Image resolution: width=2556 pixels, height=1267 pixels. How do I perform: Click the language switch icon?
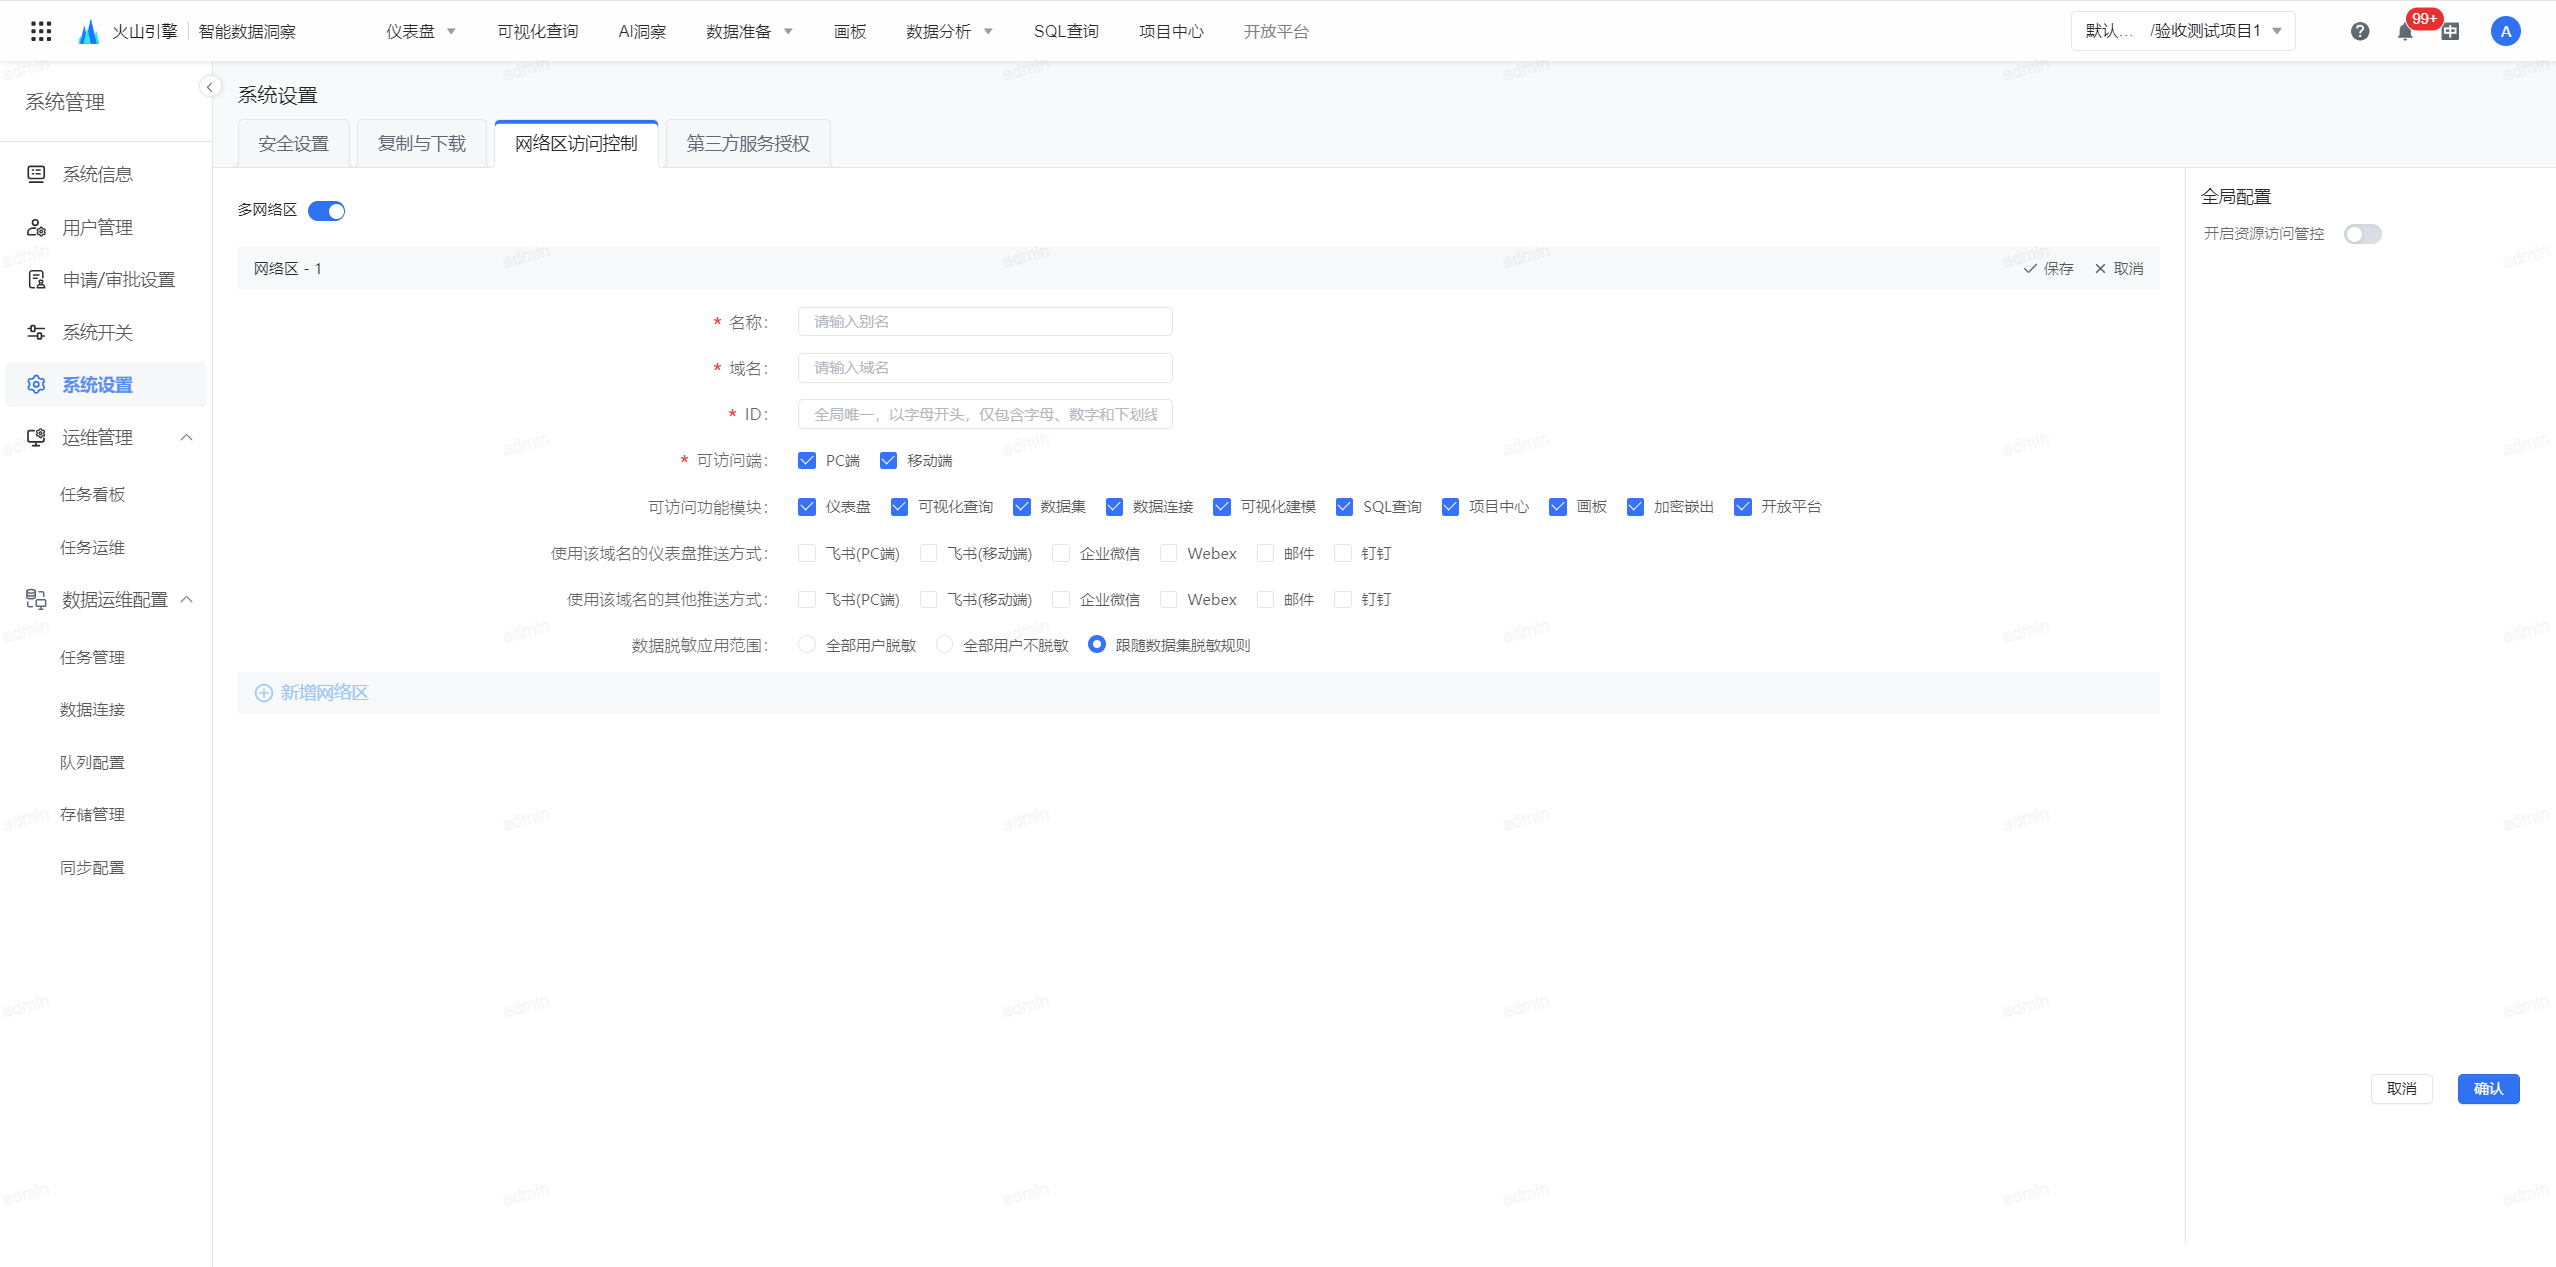tap(2450, 32)
